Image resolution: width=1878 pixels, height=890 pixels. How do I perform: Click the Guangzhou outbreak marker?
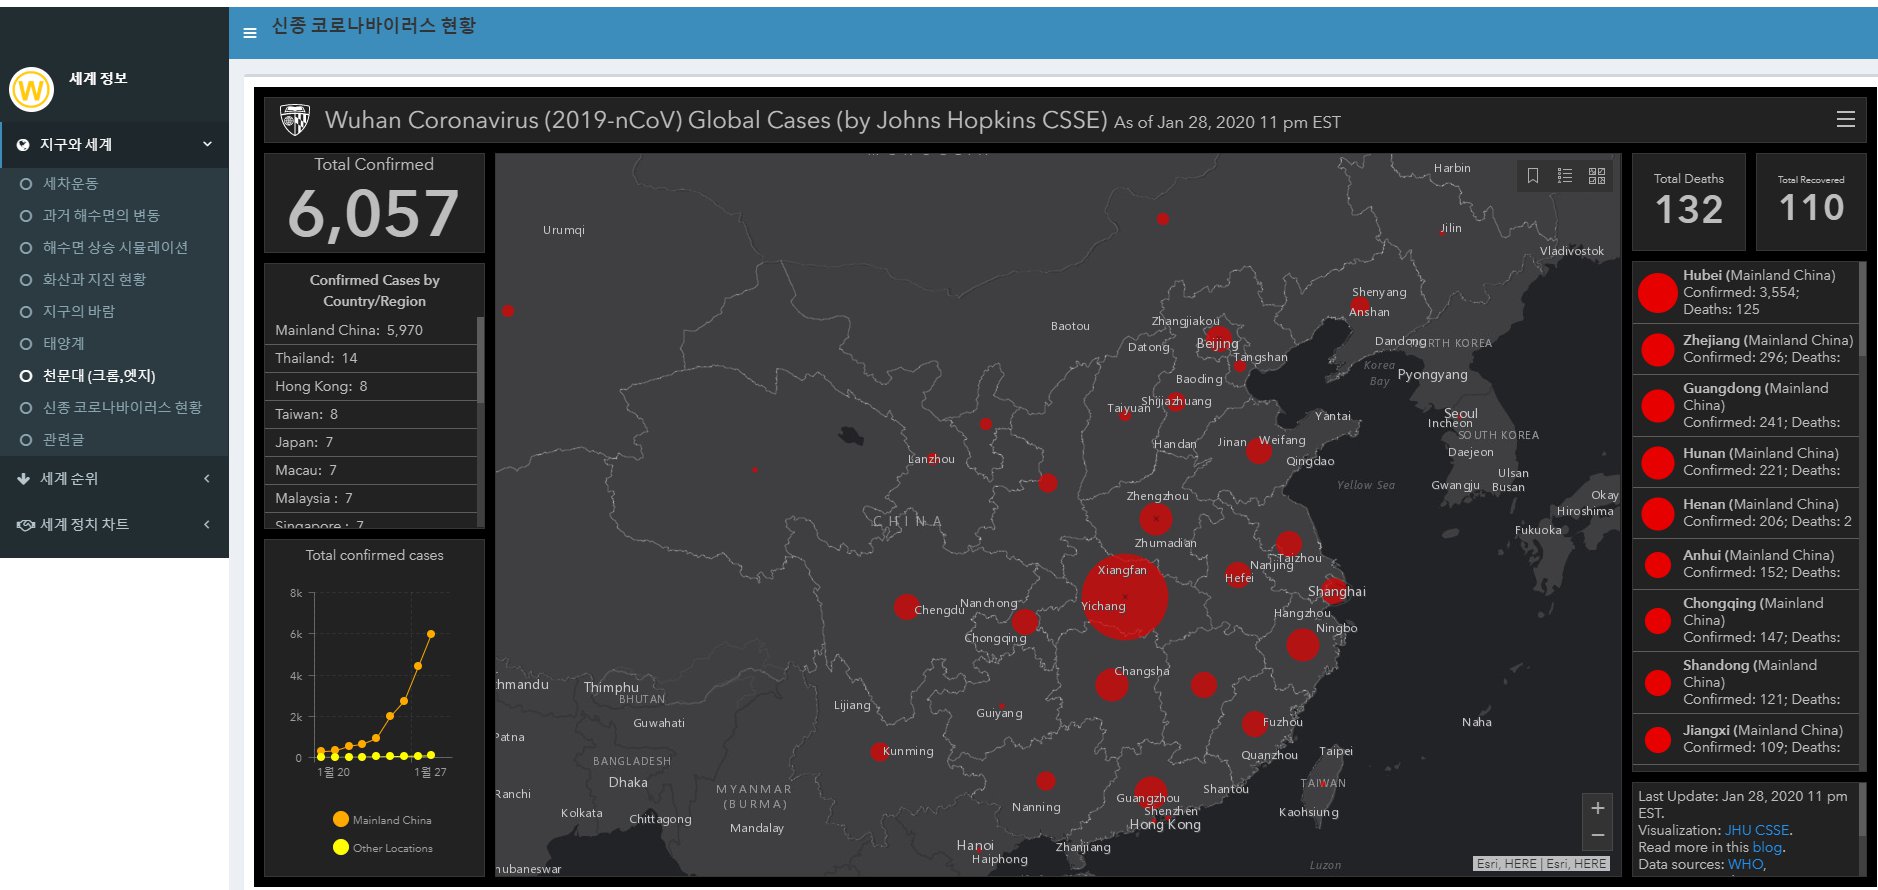(1150, 794)
